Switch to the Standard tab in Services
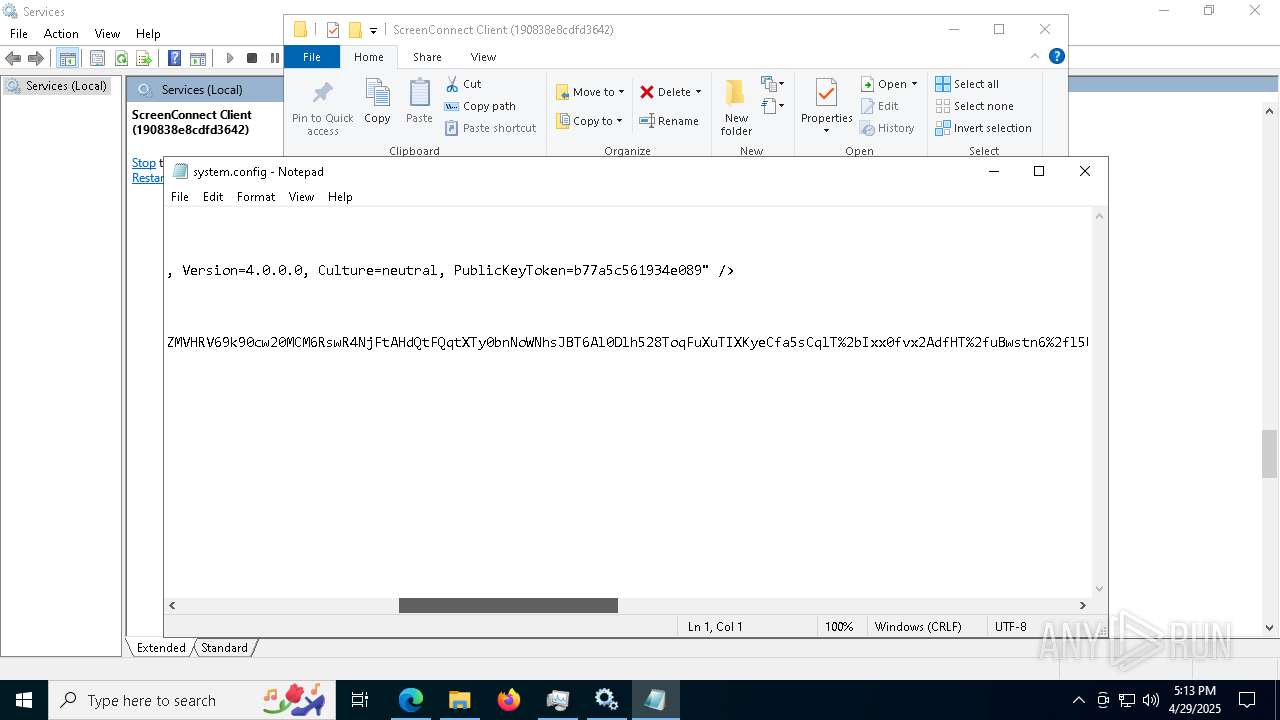 (x=224, y=648)
